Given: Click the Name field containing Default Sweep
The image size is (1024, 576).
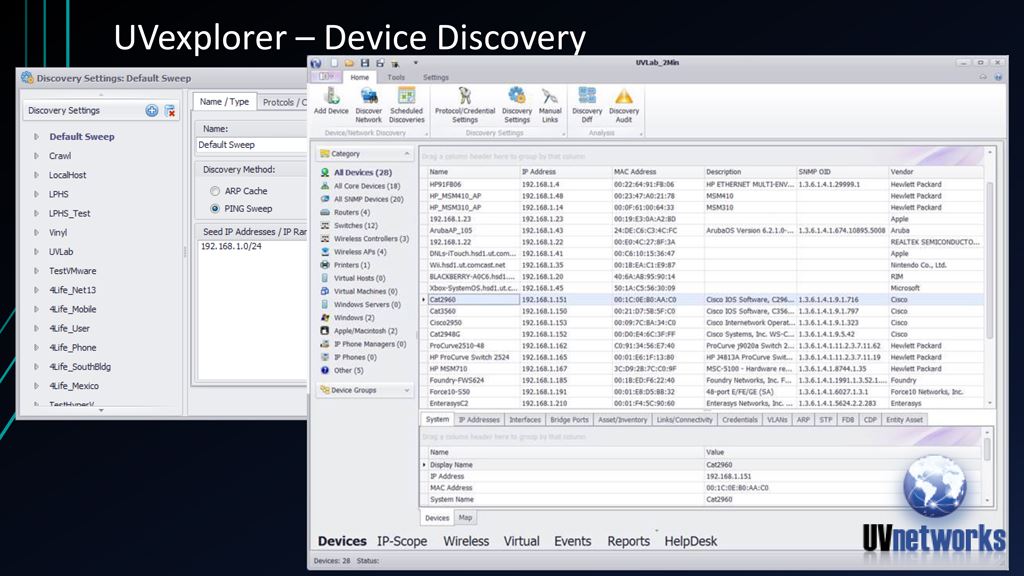Looking at the screenshot, I should [x=251, y=145].
